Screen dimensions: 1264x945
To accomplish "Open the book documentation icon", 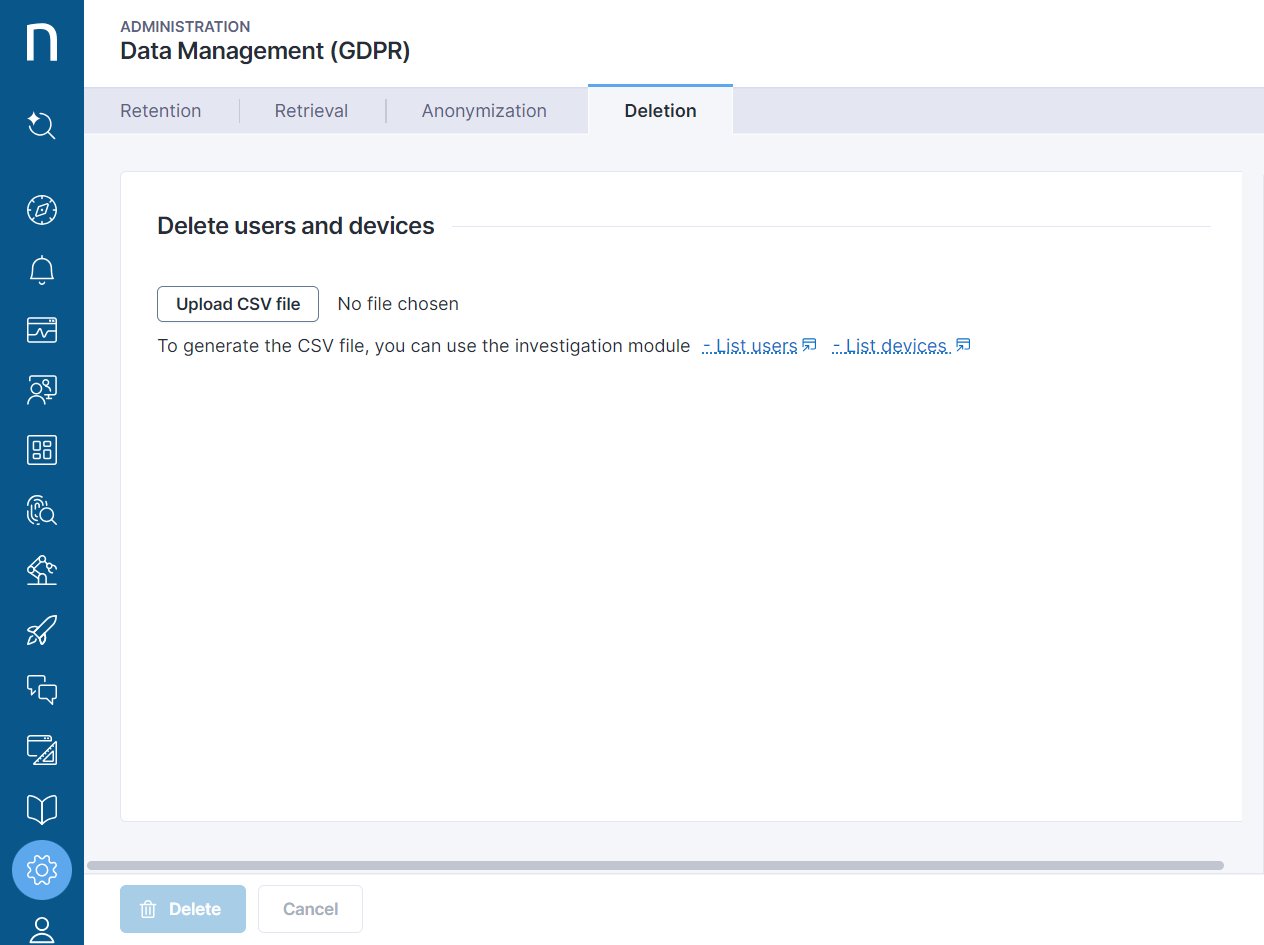I will point(41,809).
